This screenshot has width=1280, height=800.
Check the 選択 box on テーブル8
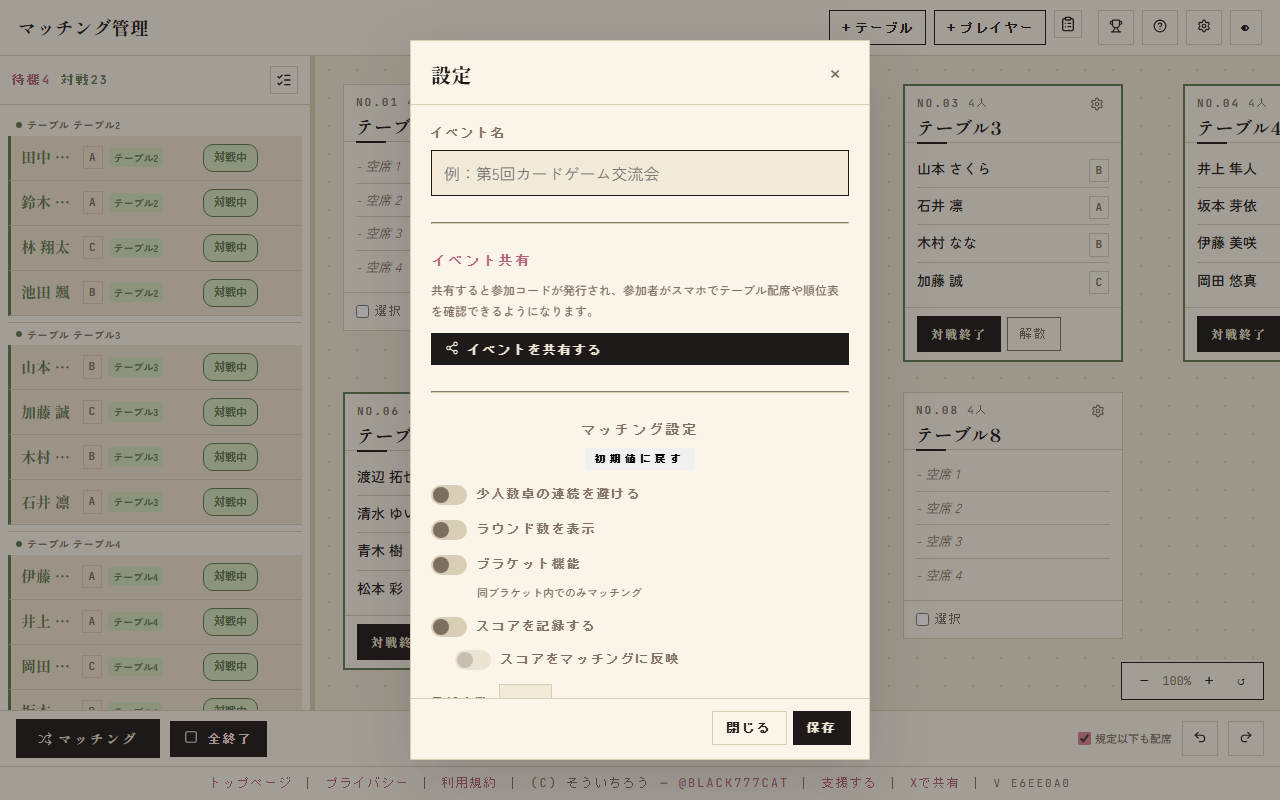click(x=922, y=620)
